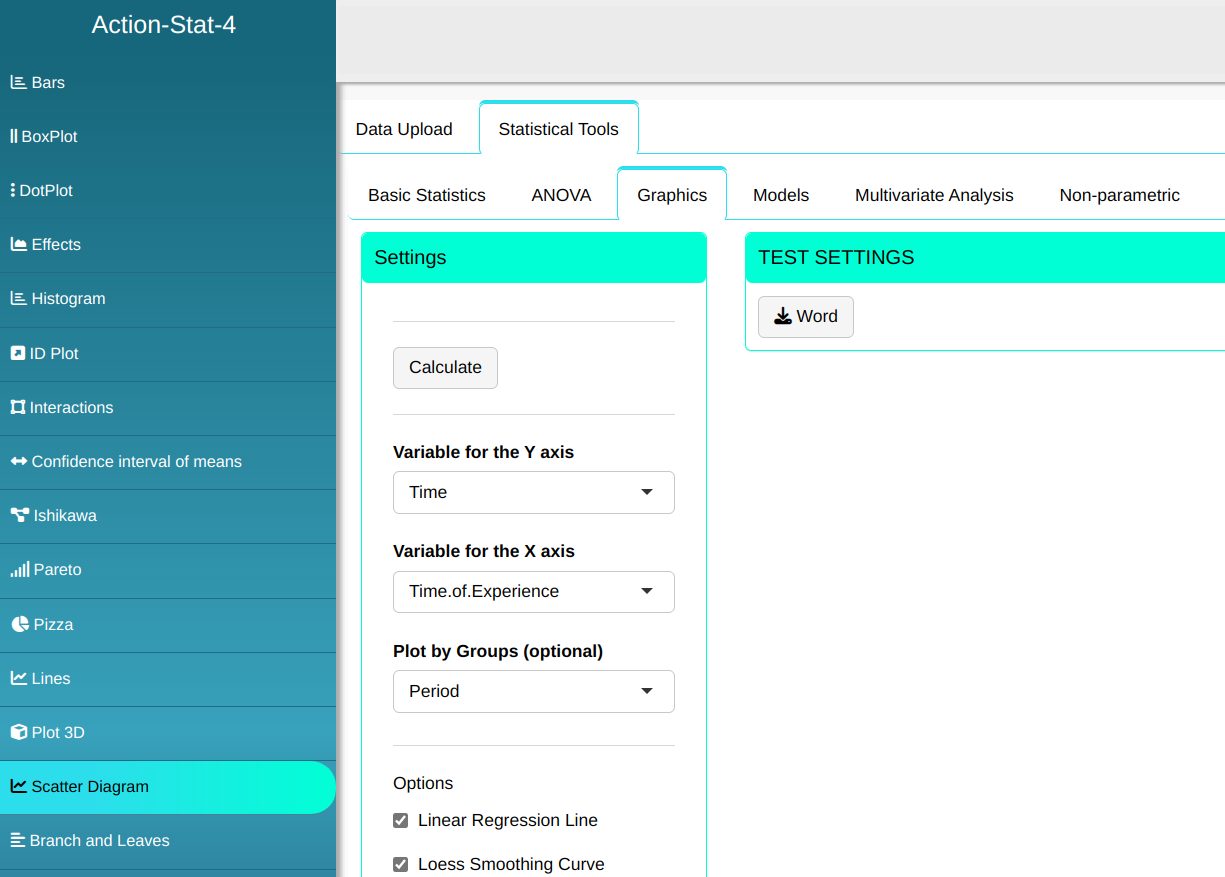This screenshot has width=1225, height=877.
Task: Open the Ishikawa diagram icon
Action: pyautogui.click(x=19, y=516)
